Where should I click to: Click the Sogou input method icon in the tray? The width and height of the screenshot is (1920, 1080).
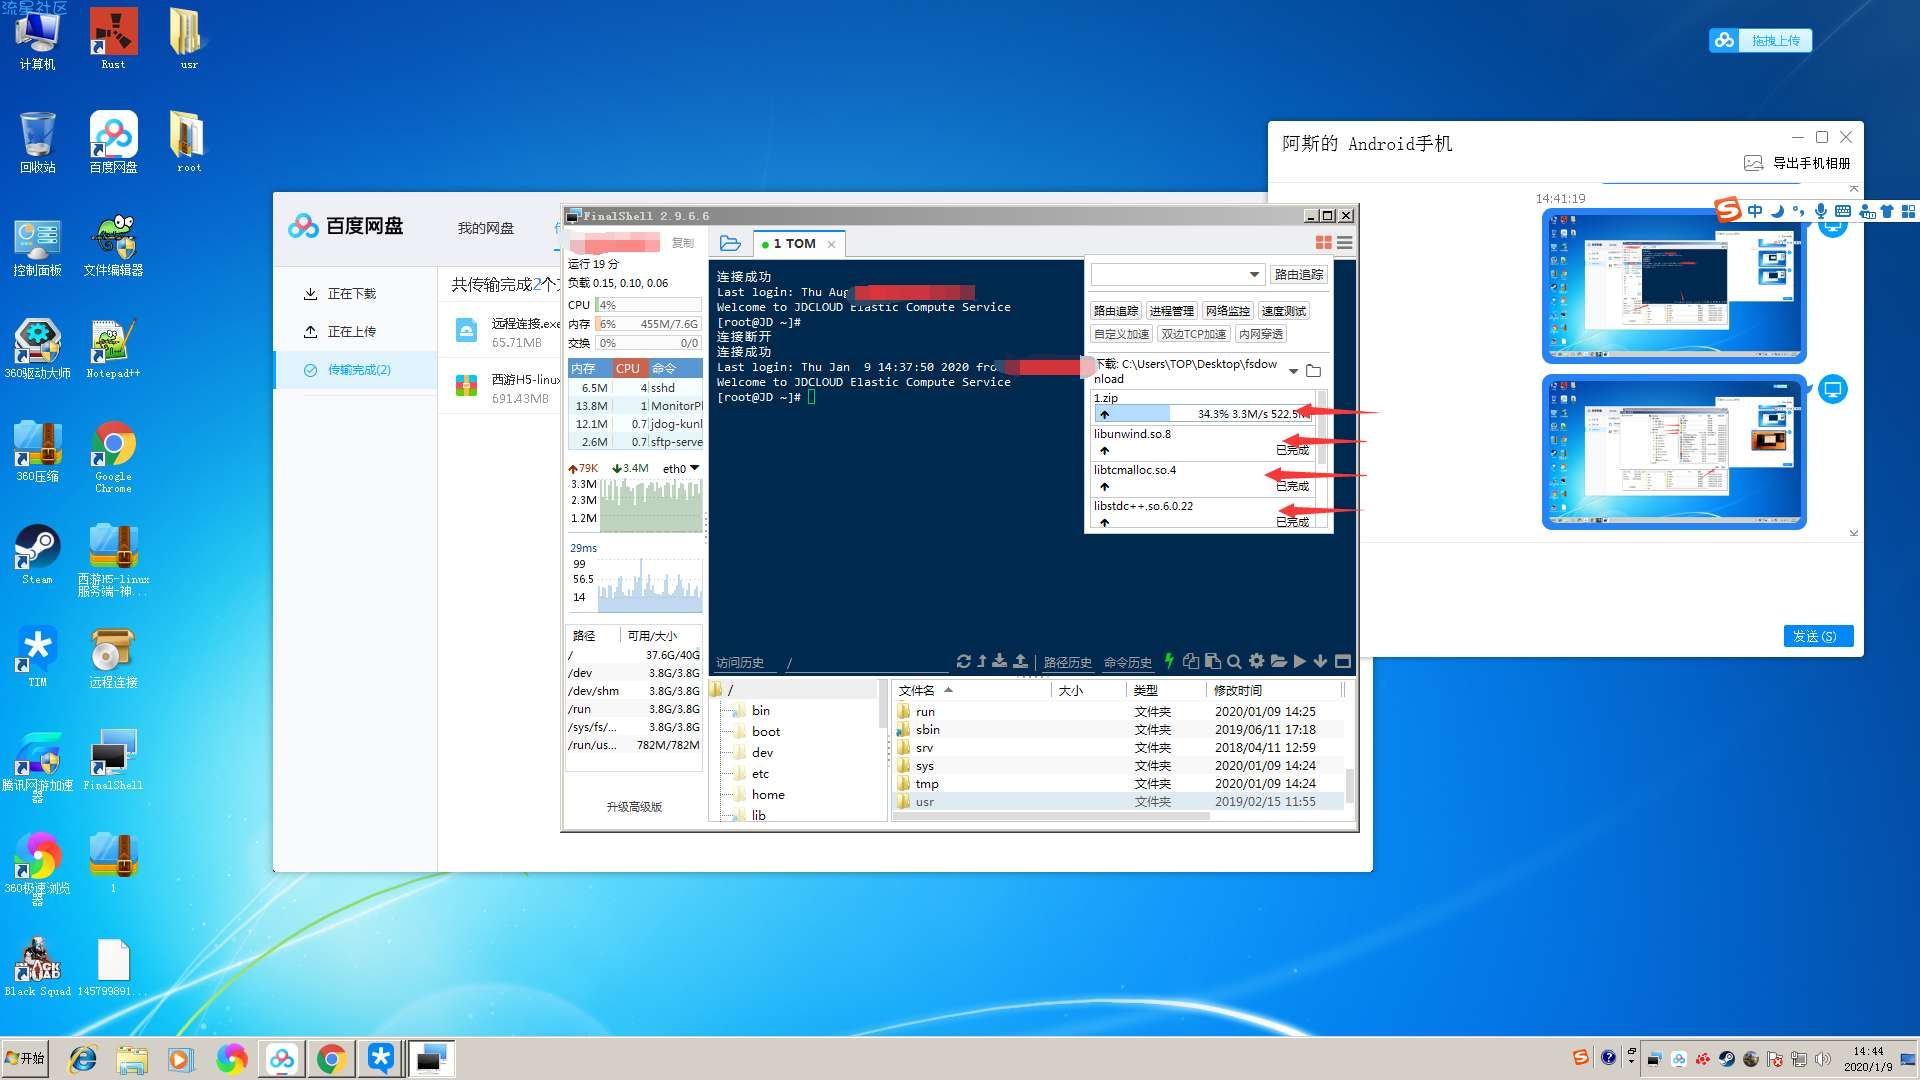[1580, 1057]
